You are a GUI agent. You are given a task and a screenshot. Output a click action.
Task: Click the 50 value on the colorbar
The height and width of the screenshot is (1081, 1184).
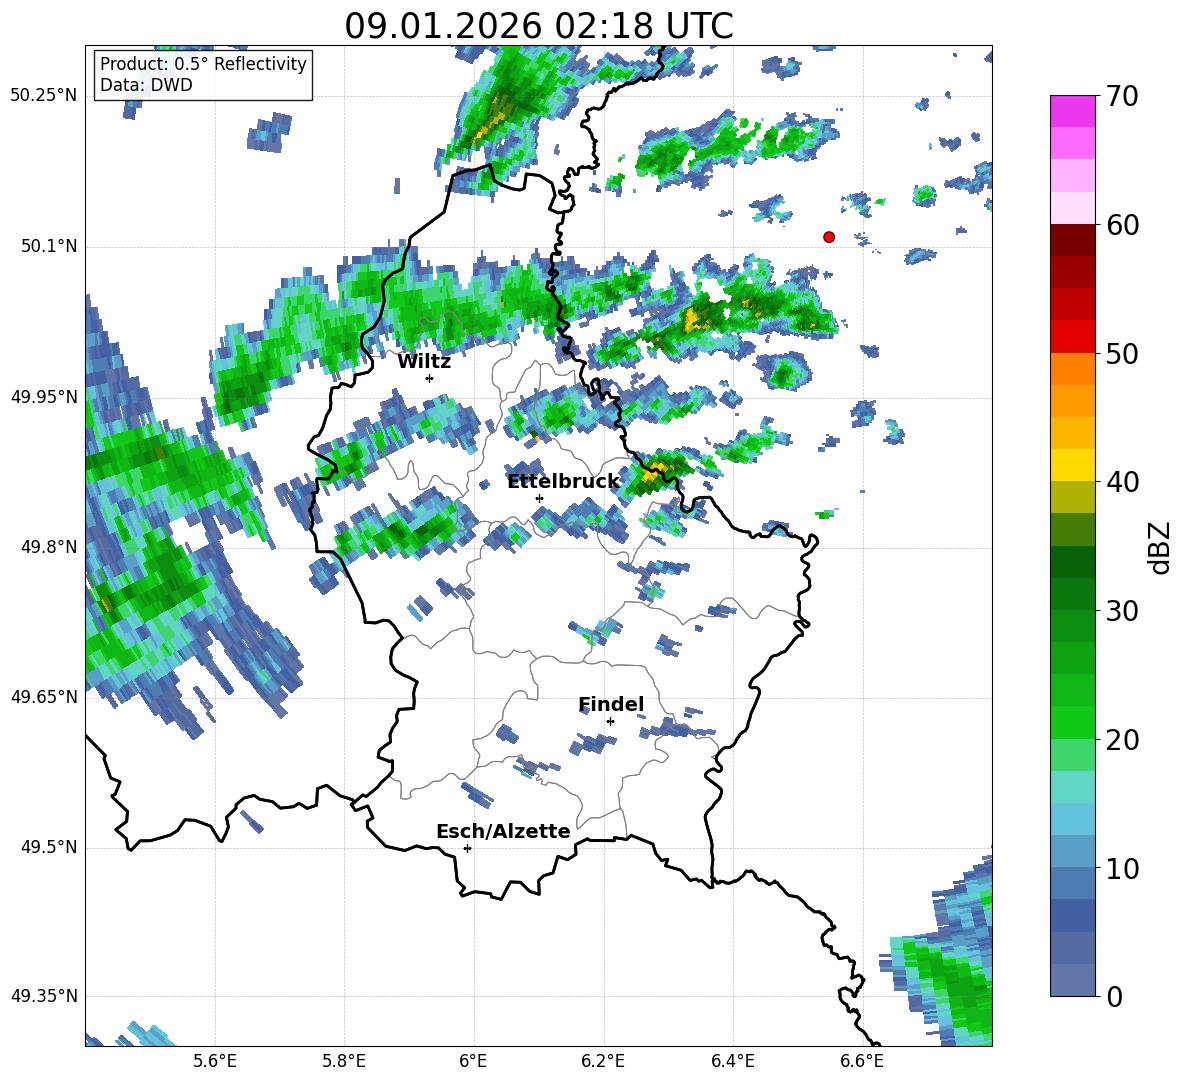(x=1122, y=353)
